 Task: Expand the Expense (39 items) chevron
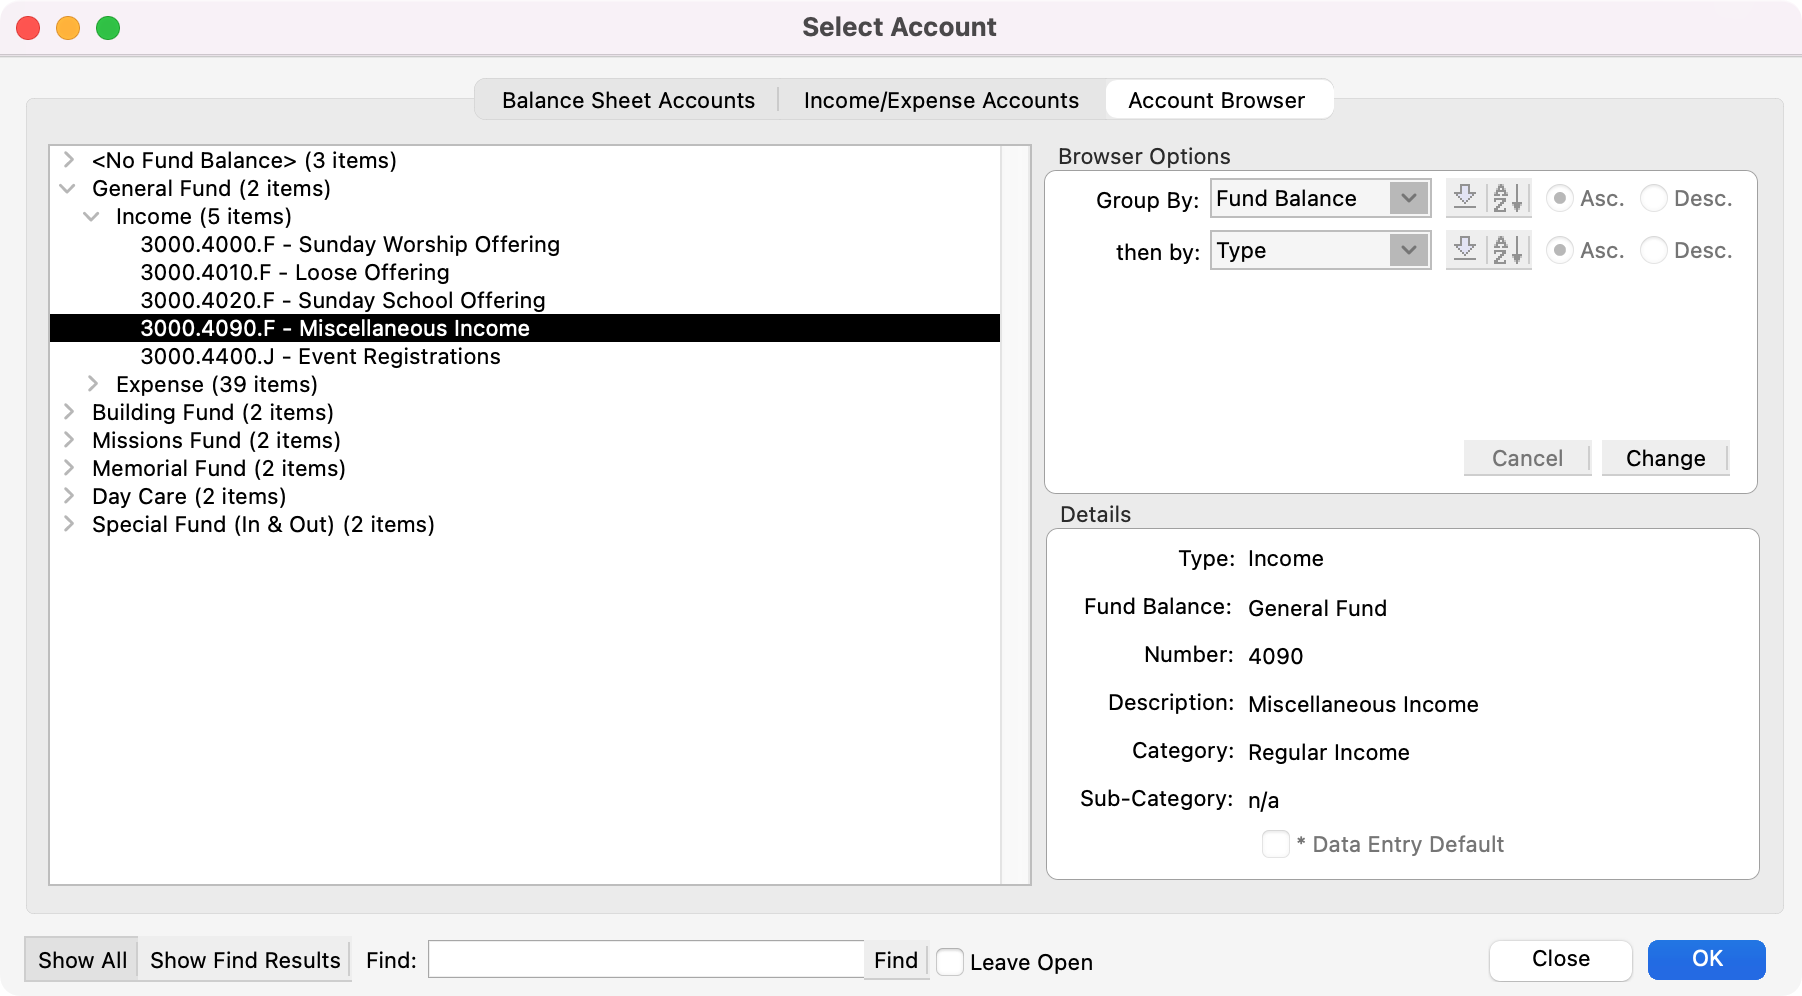92,384
